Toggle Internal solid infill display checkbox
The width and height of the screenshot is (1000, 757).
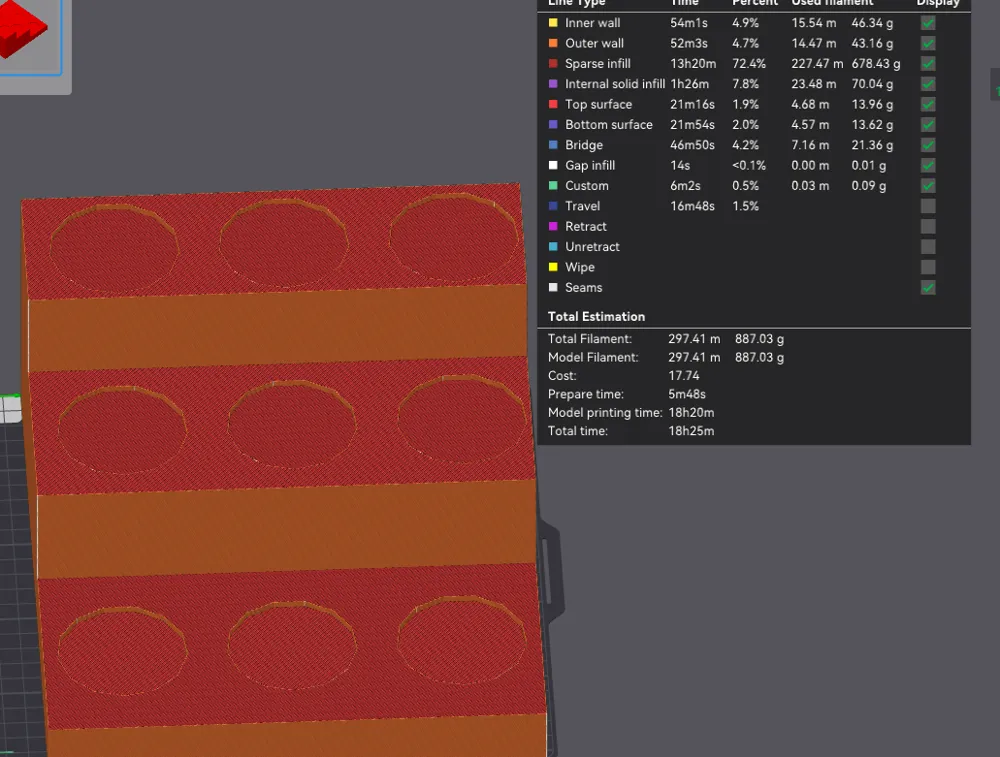pos(928,84)
